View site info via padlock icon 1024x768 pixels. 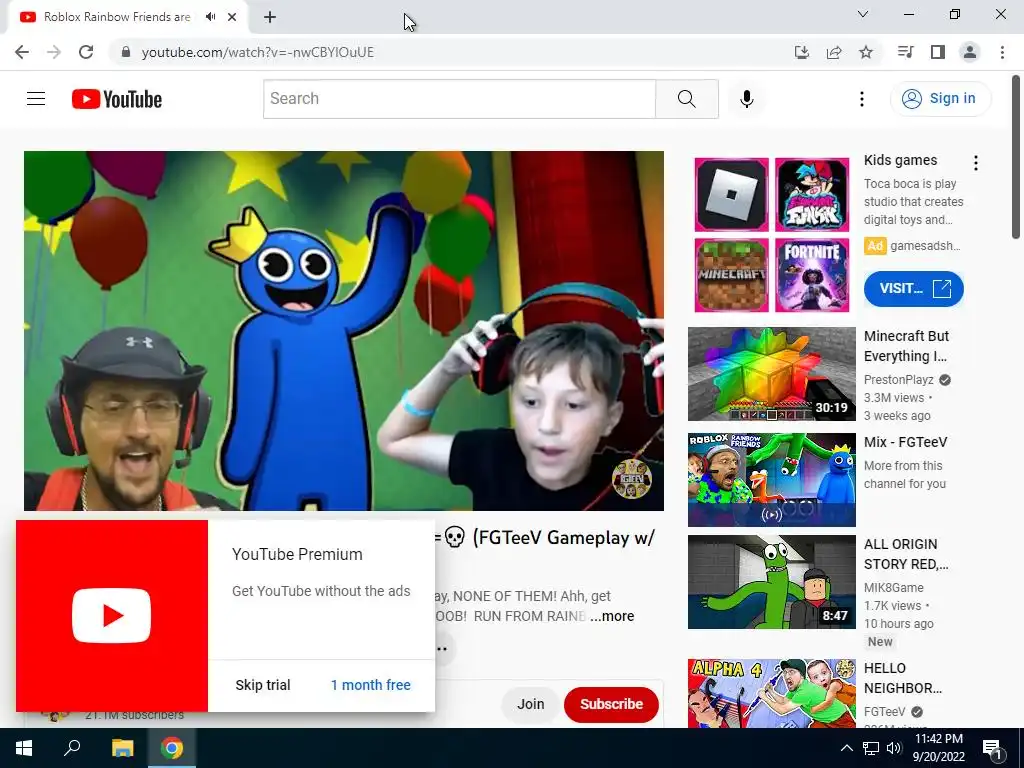(125, 52)
